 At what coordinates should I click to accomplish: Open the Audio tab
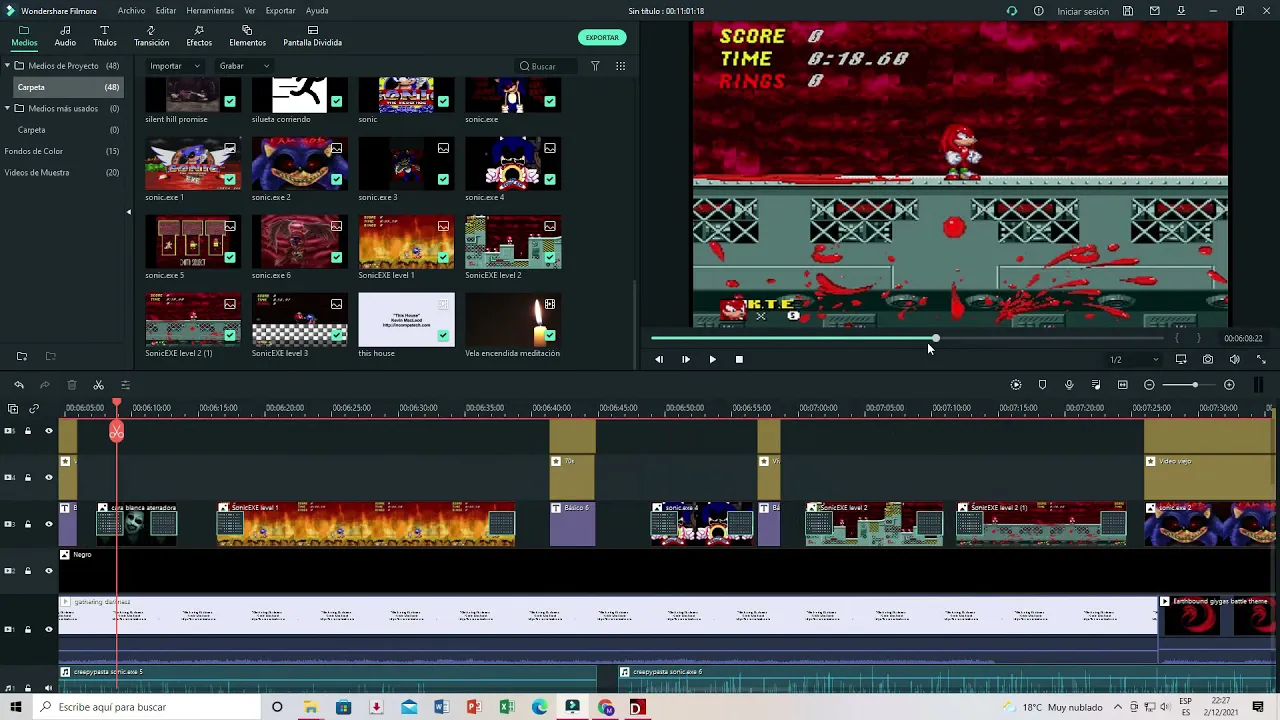click(x=65, y=37)
